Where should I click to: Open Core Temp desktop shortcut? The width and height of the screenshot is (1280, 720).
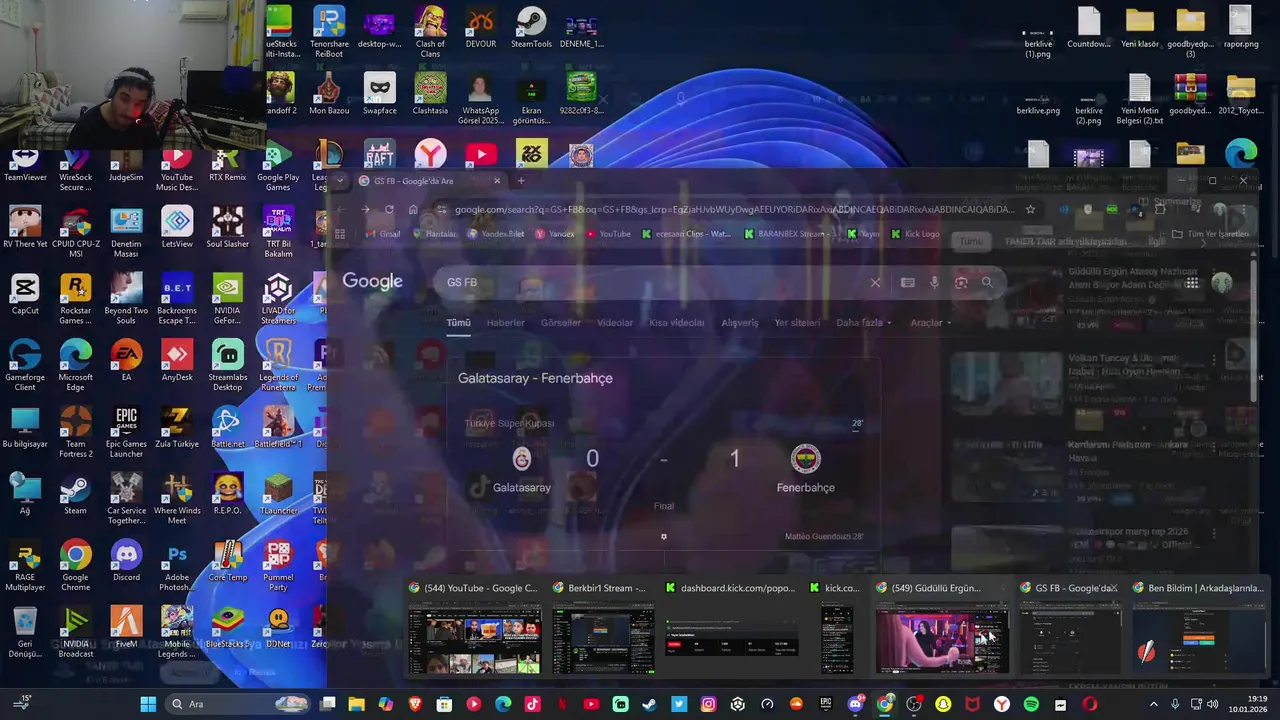pyautogui.click(x=227, y=561)
